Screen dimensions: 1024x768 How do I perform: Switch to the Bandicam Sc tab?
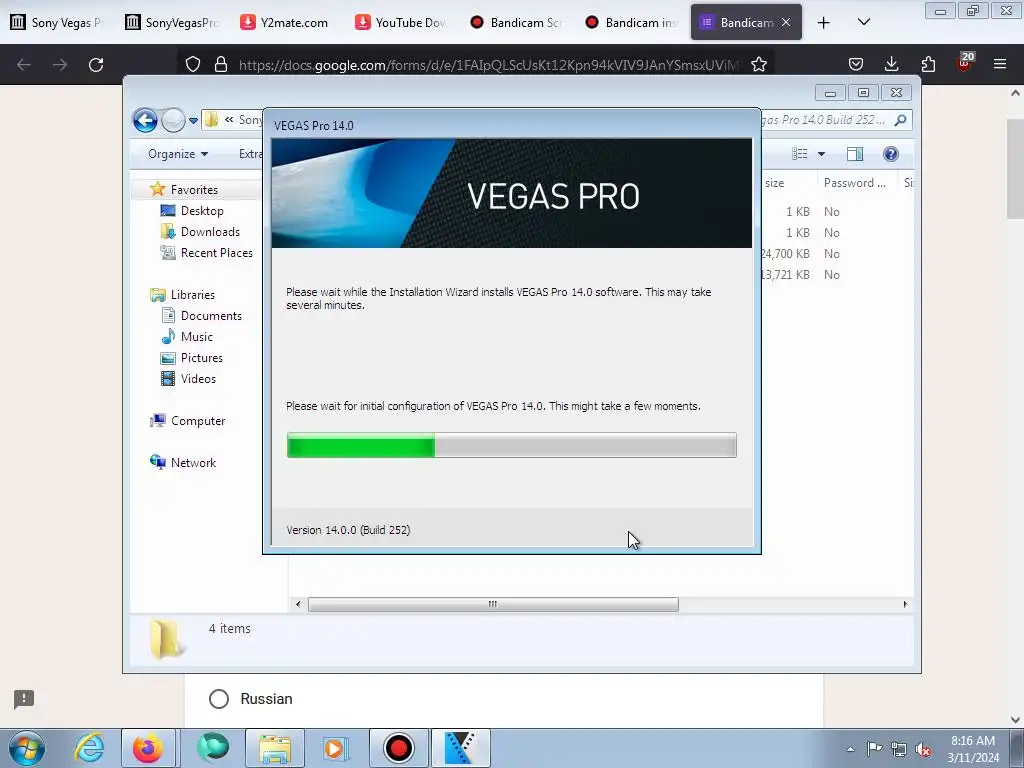517,22
